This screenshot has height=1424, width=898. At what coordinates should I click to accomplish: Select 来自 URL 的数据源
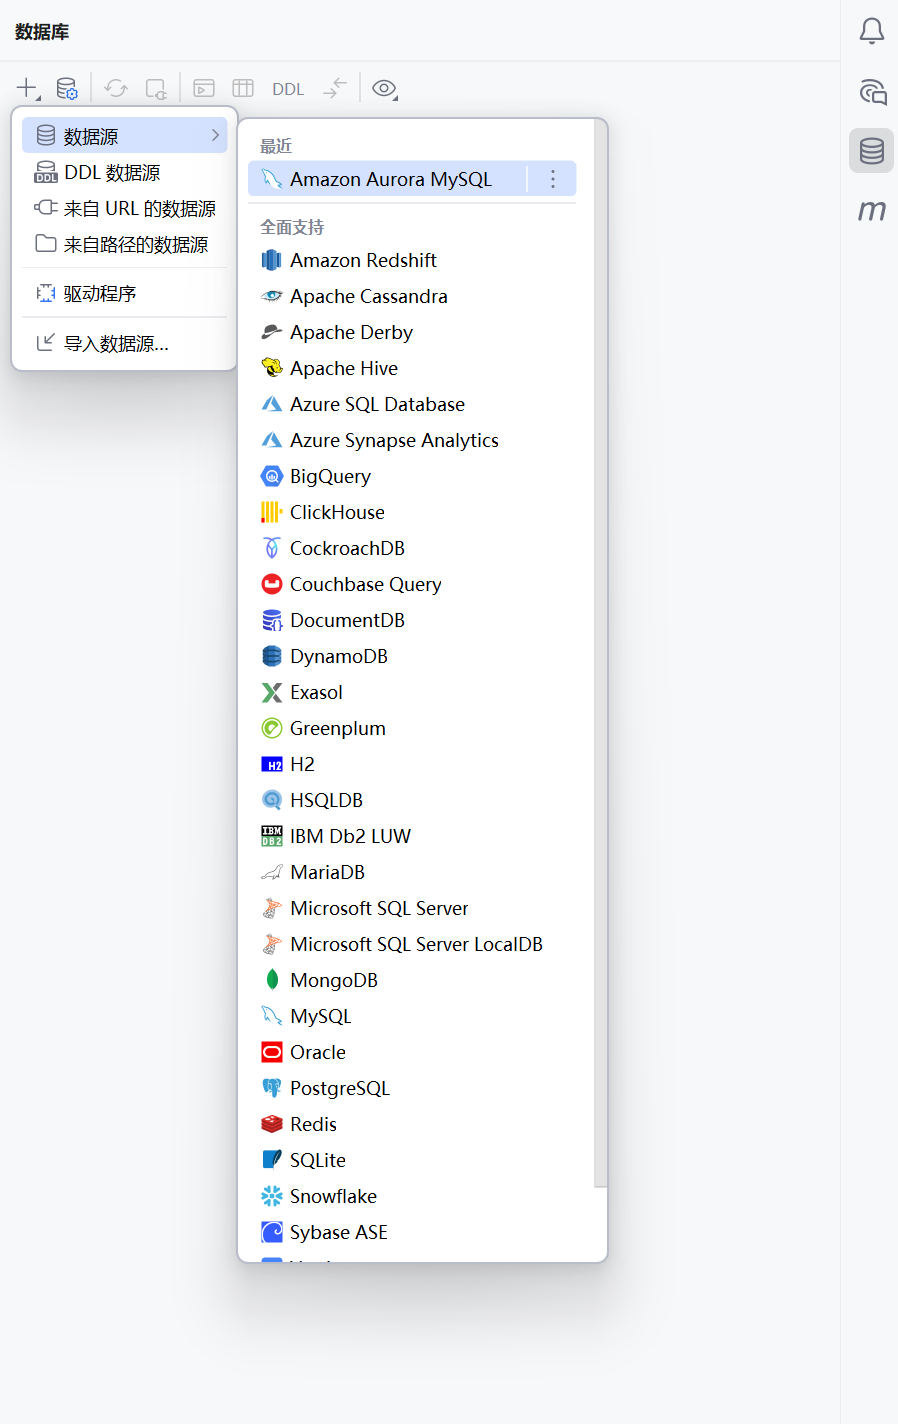(x=125, y=208)
